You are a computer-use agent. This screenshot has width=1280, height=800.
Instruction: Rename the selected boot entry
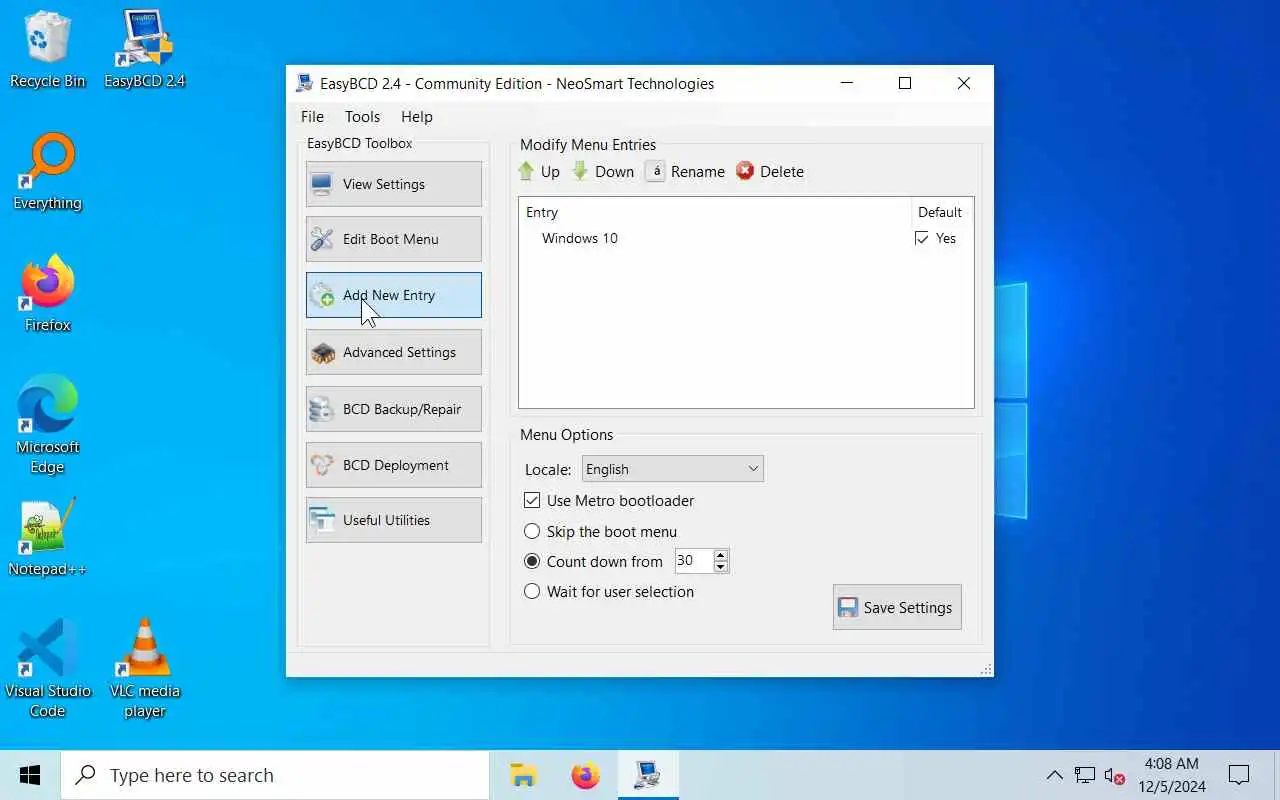pos(685,172)
